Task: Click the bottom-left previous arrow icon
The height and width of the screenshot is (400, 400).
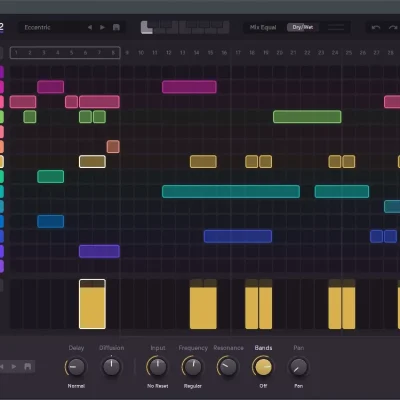Action: [x=2, y=367]
